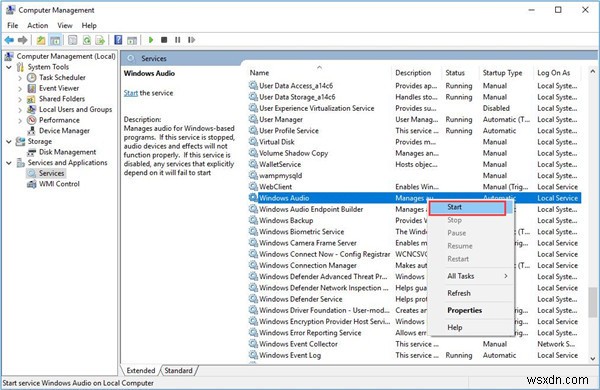Open the File menu

(x=13, y=26)
